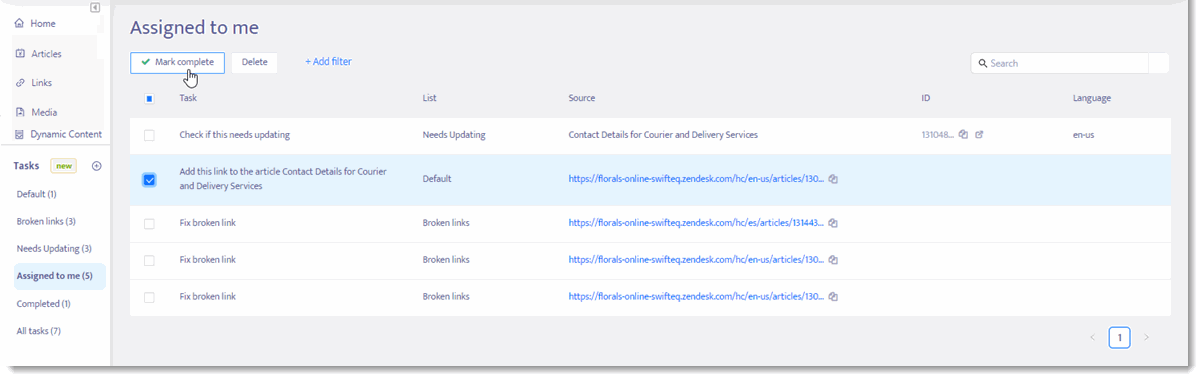The height and width of the screenshot is (374, 1199).
Task: Click the Articles icon in sidebar
Action: pyautogui.click(x=20, y=54)
